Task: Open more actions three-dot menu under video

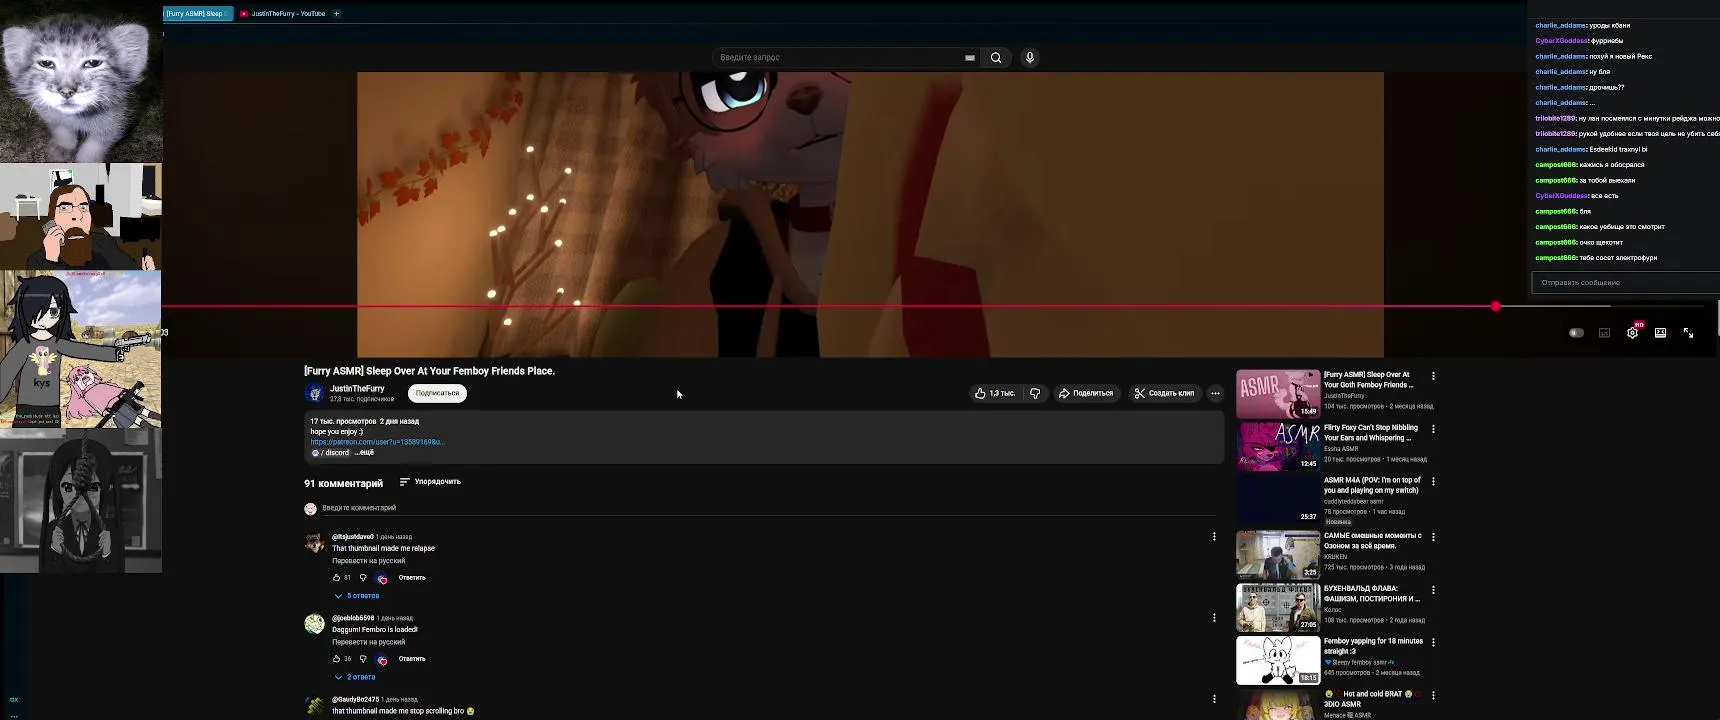Action: coord(1215,393)
